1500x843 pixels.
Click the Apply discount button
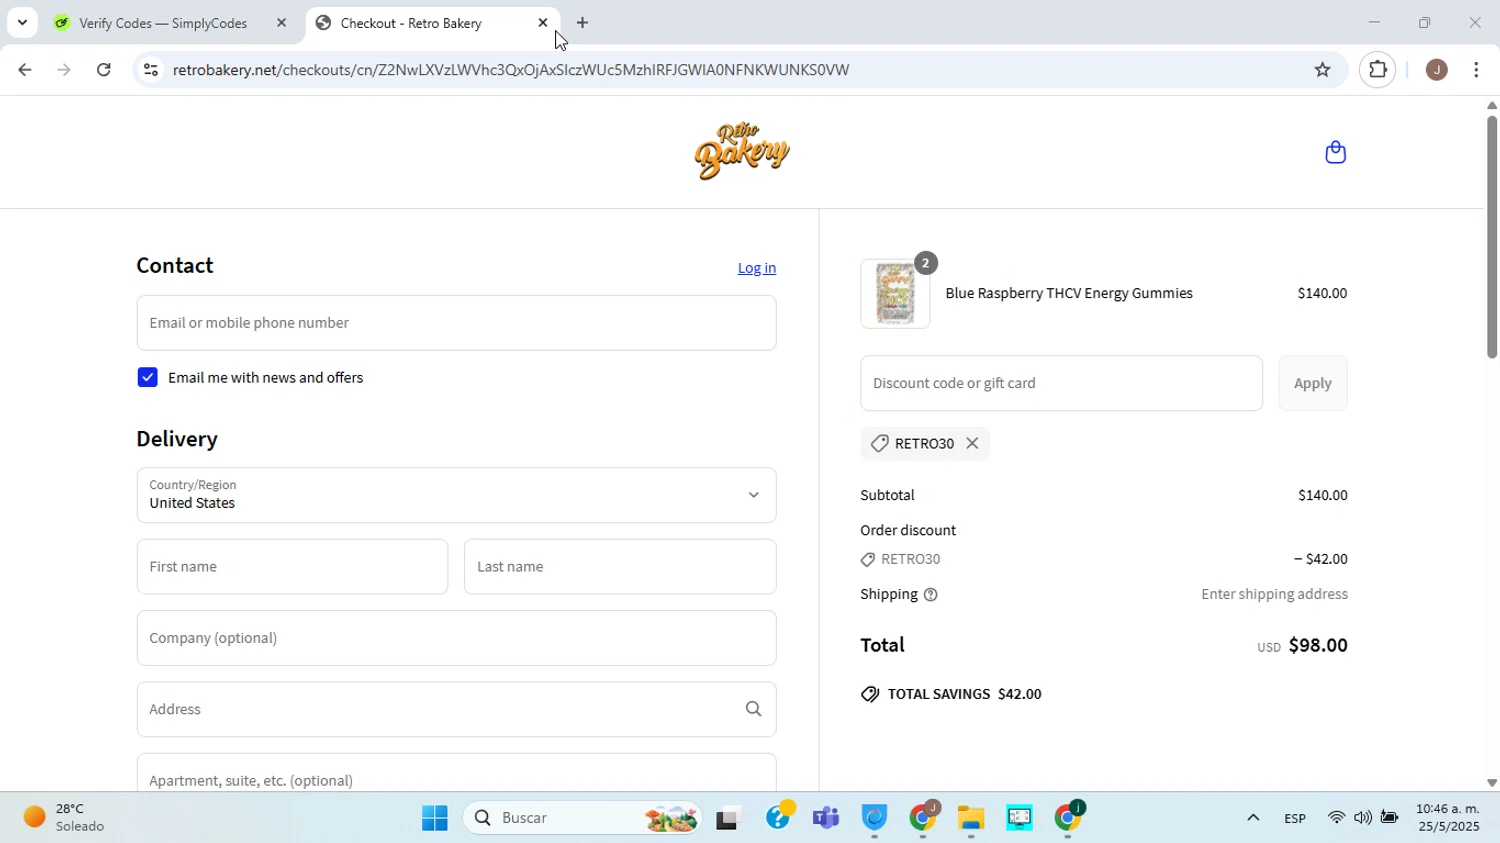click(1313, 383)
